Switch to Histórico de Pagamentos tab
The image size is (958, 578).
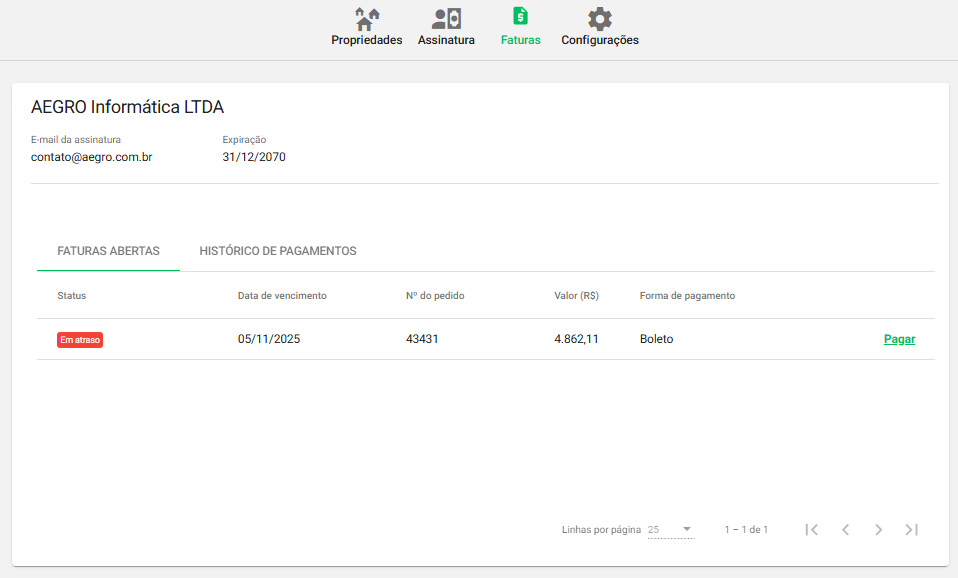(x=278, y=251)
